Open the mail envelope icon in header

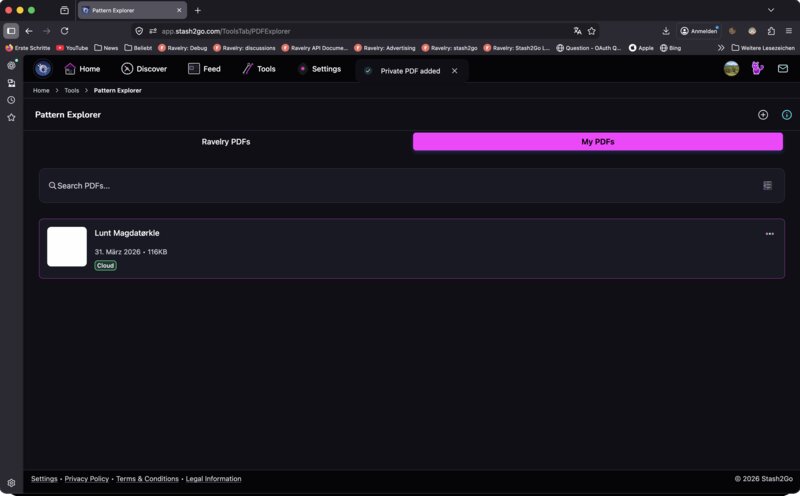click(783, 69)
